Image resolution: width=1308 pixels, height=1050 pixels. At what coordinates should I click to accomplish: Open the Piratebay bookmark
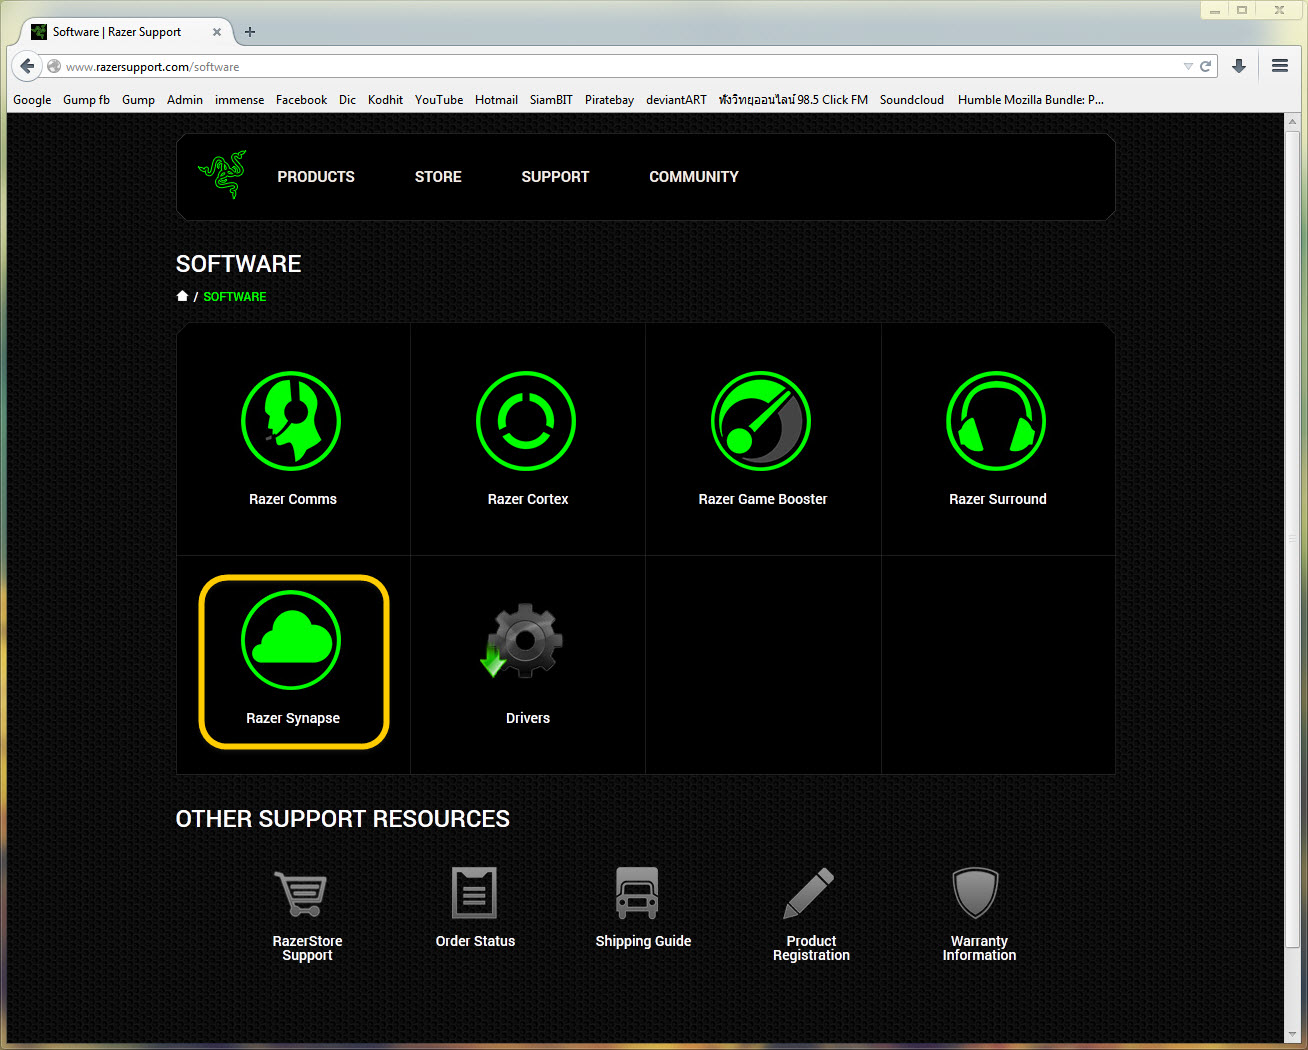(609, 100)
